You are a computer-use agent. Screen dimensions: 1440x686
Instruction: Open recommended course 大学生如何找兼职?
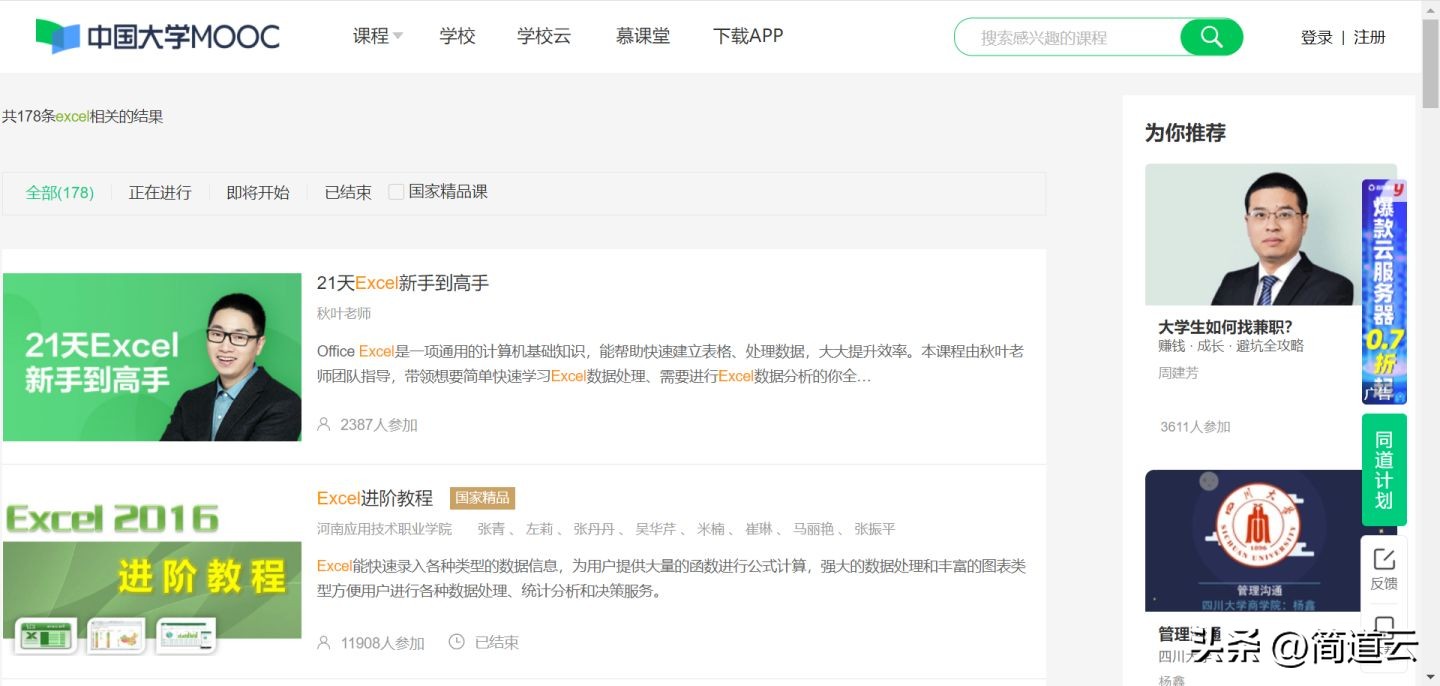1225,327
